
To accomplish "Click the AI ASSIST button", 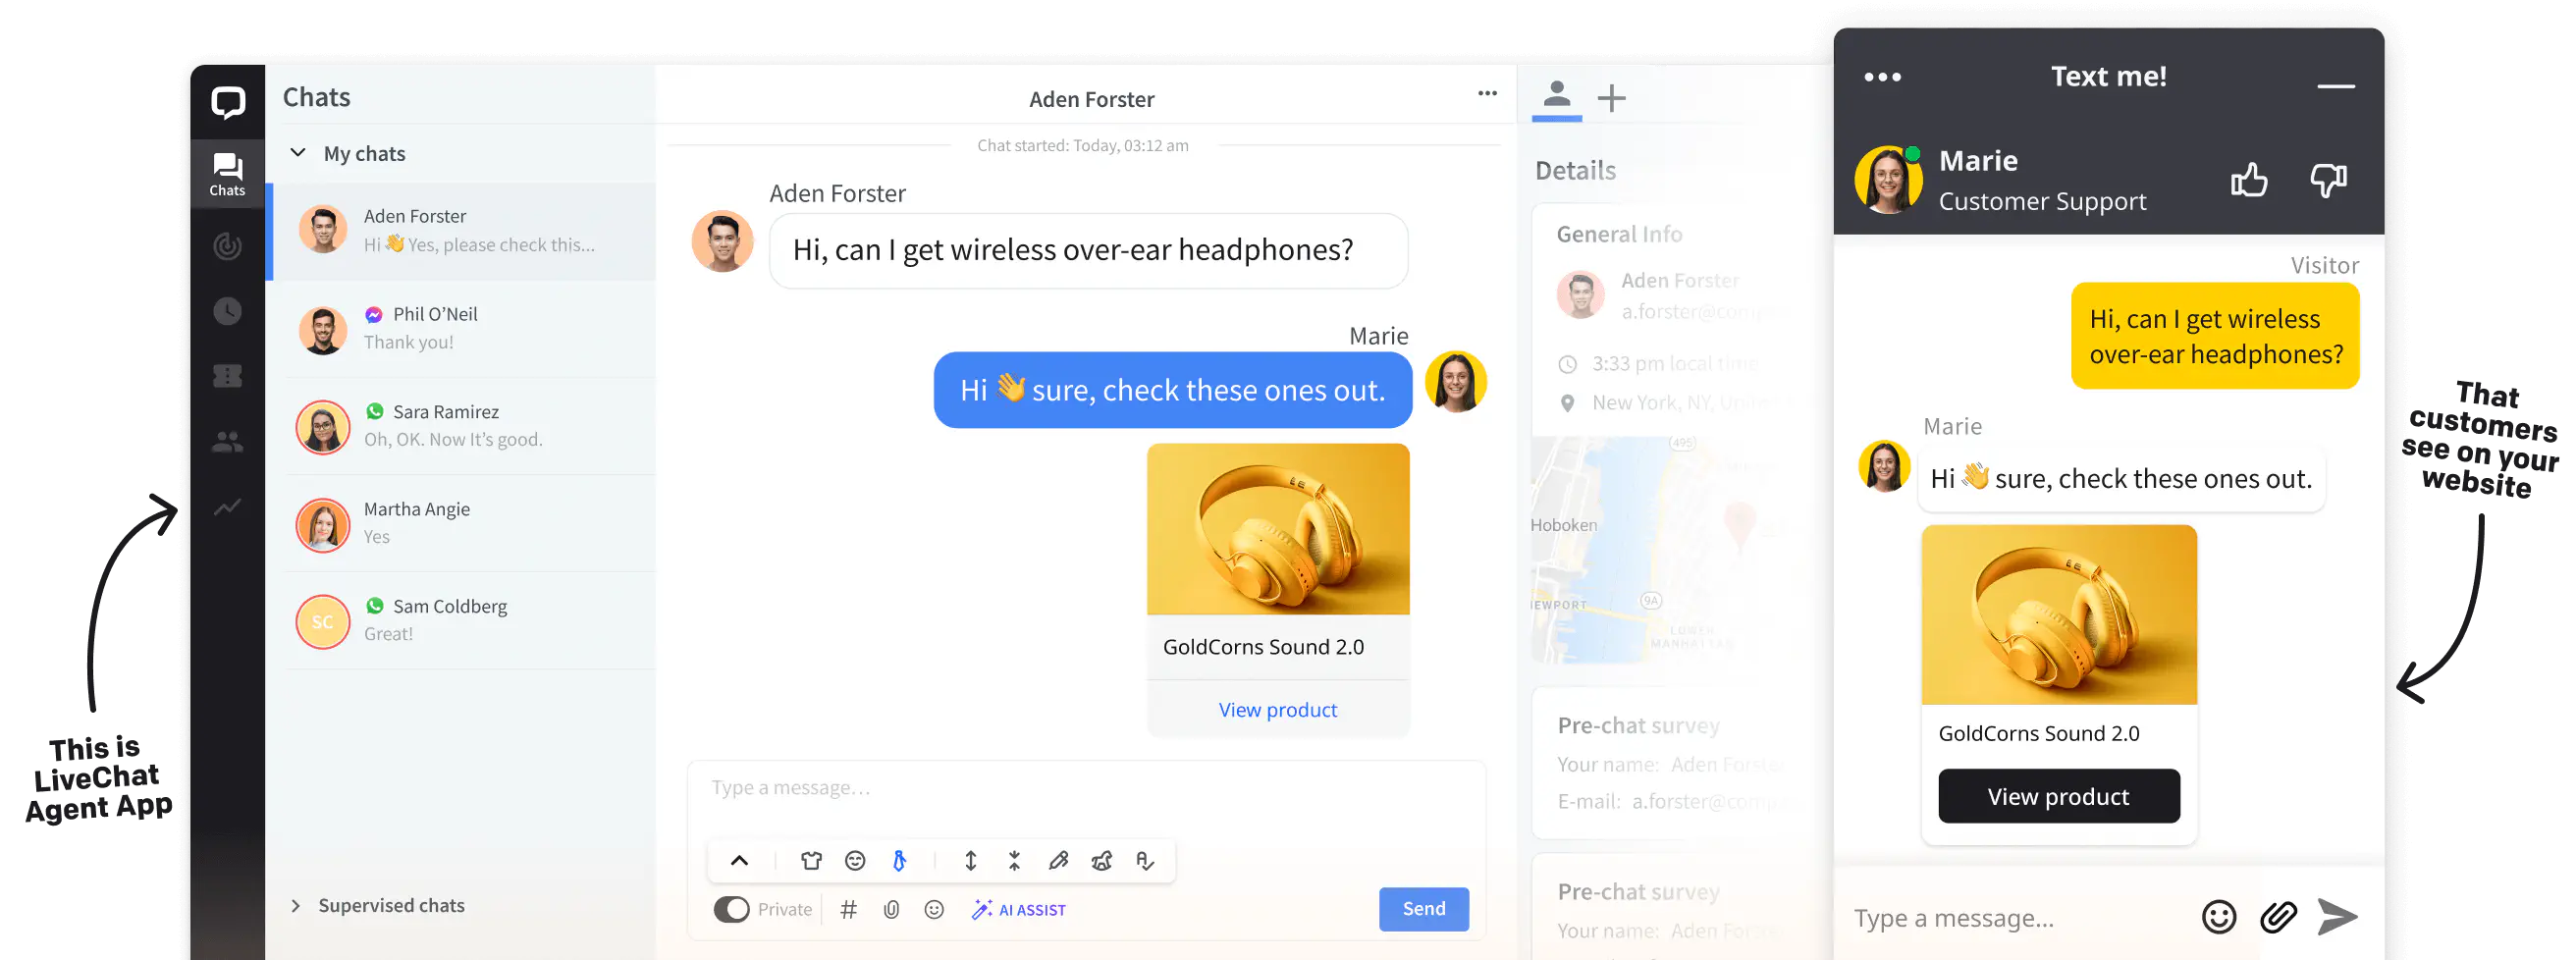I will 1018,910.
